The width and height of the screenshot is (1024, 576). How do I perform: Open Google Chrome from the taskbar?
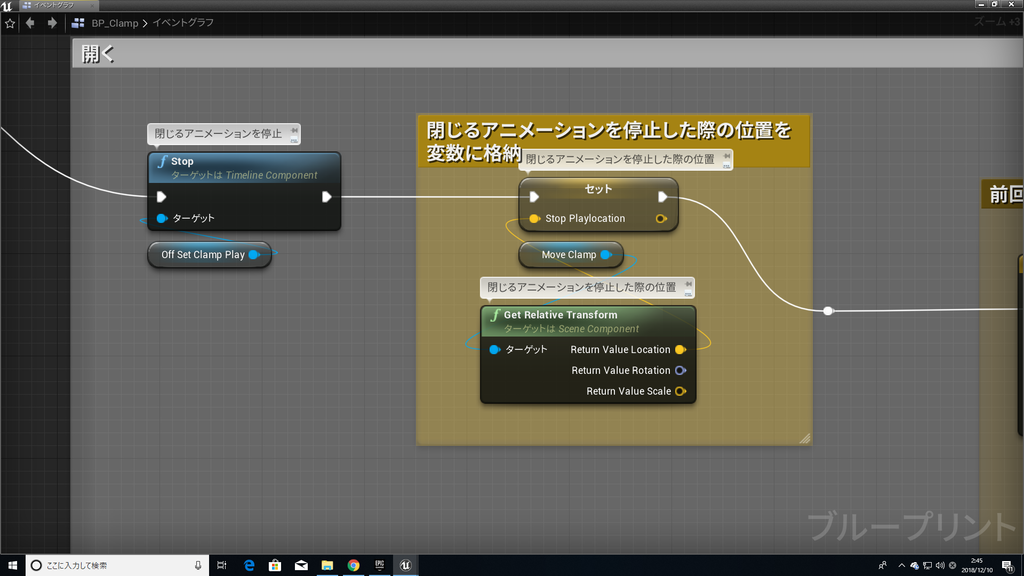[353, 565]
